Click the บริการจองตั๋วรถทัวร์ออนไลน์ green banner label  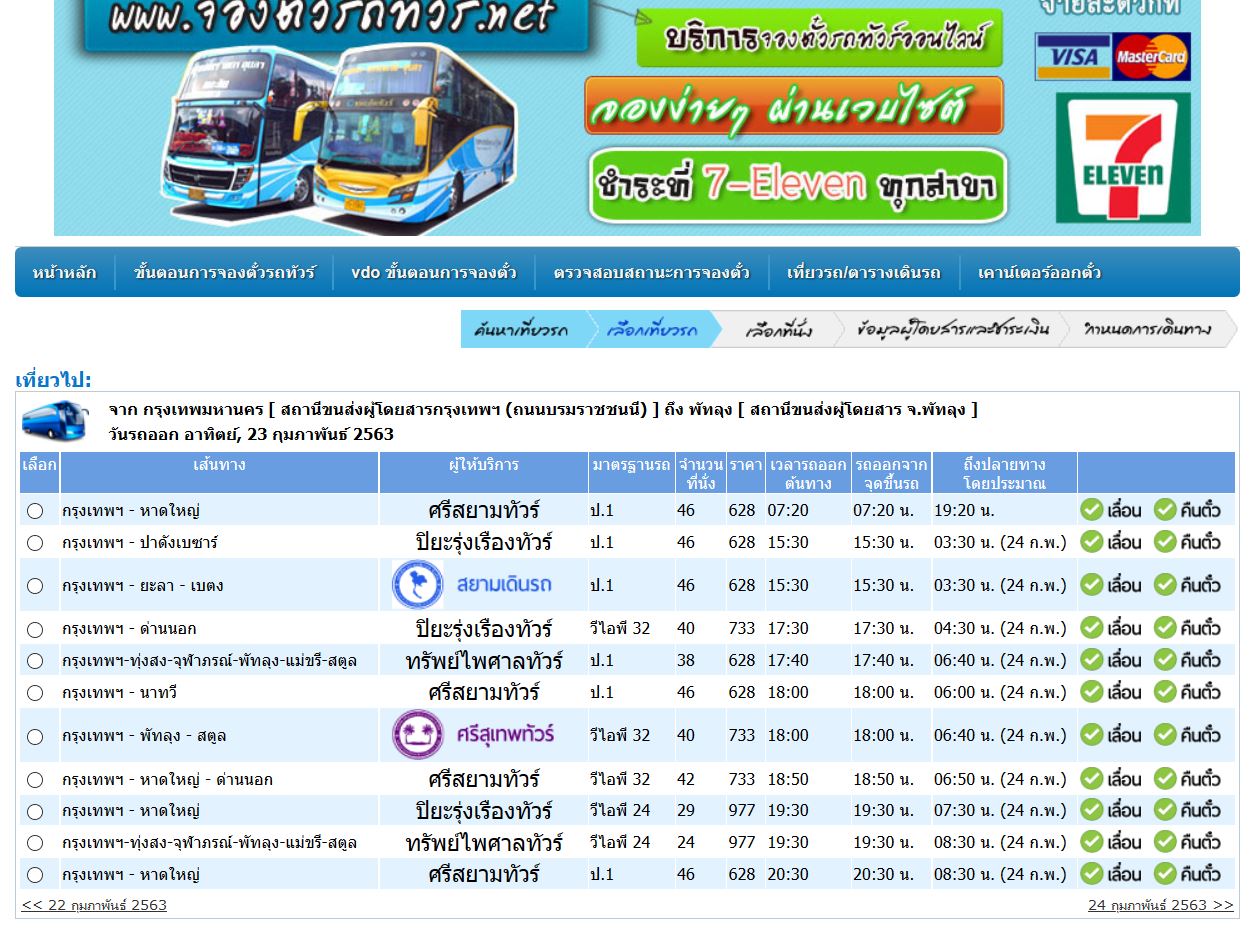click(x=820, y=38)
